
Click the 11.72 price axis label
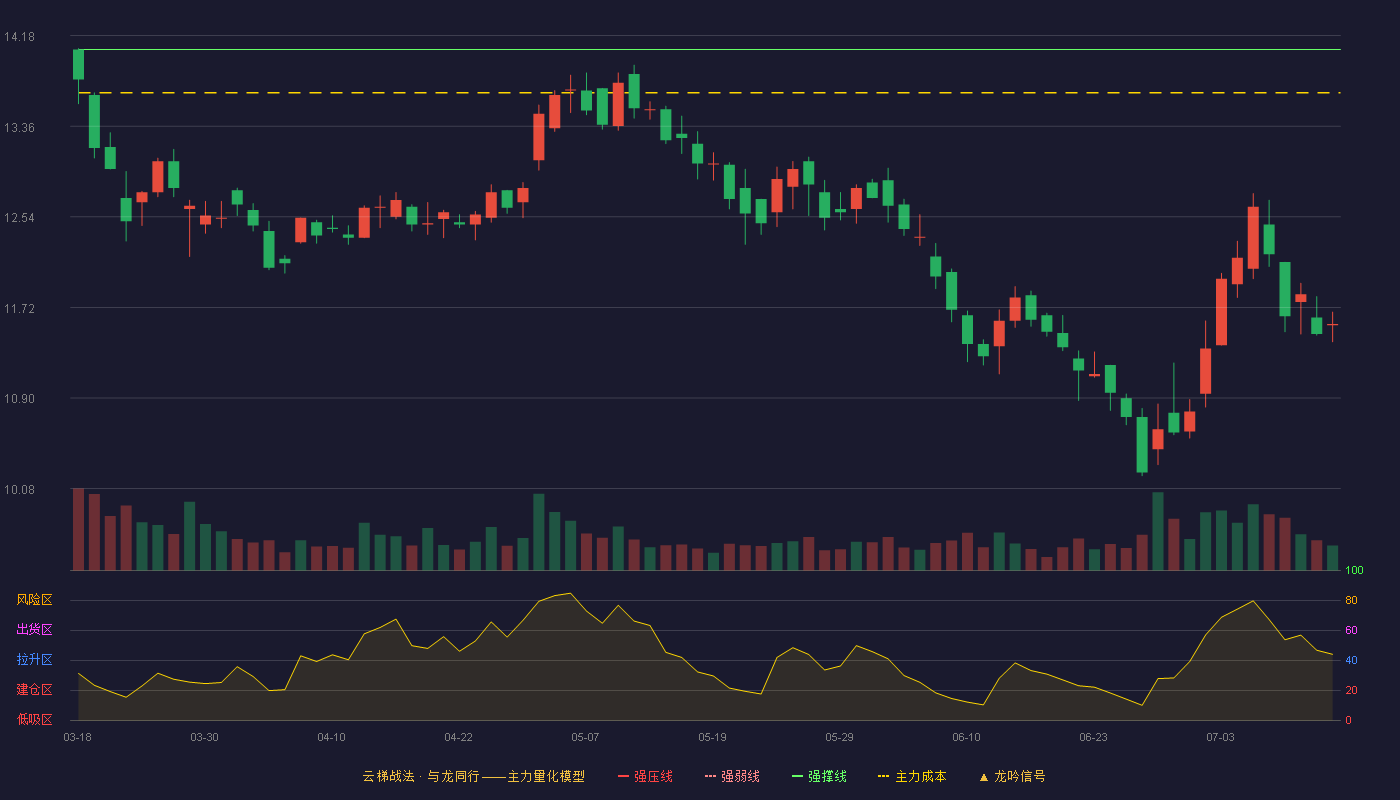click(x=19, y=308)
